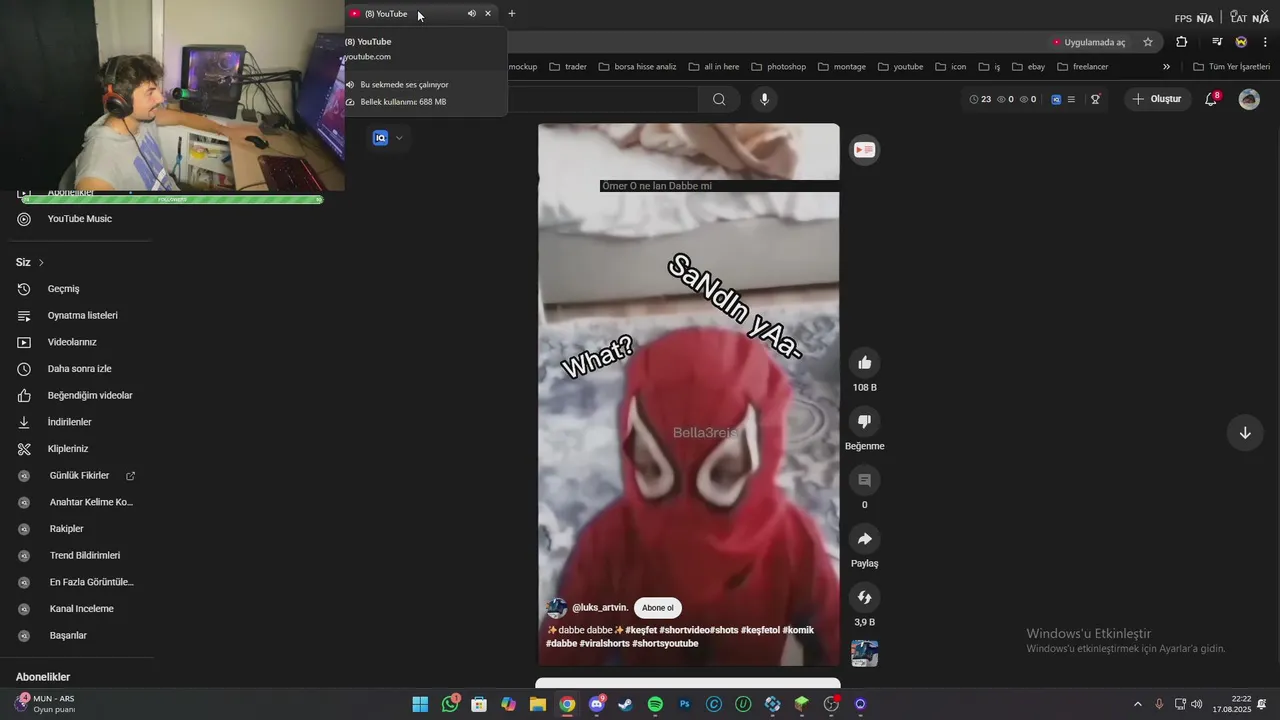Open the sound thumbnail below Remix
1280x720 pixels.
point(865,654)
